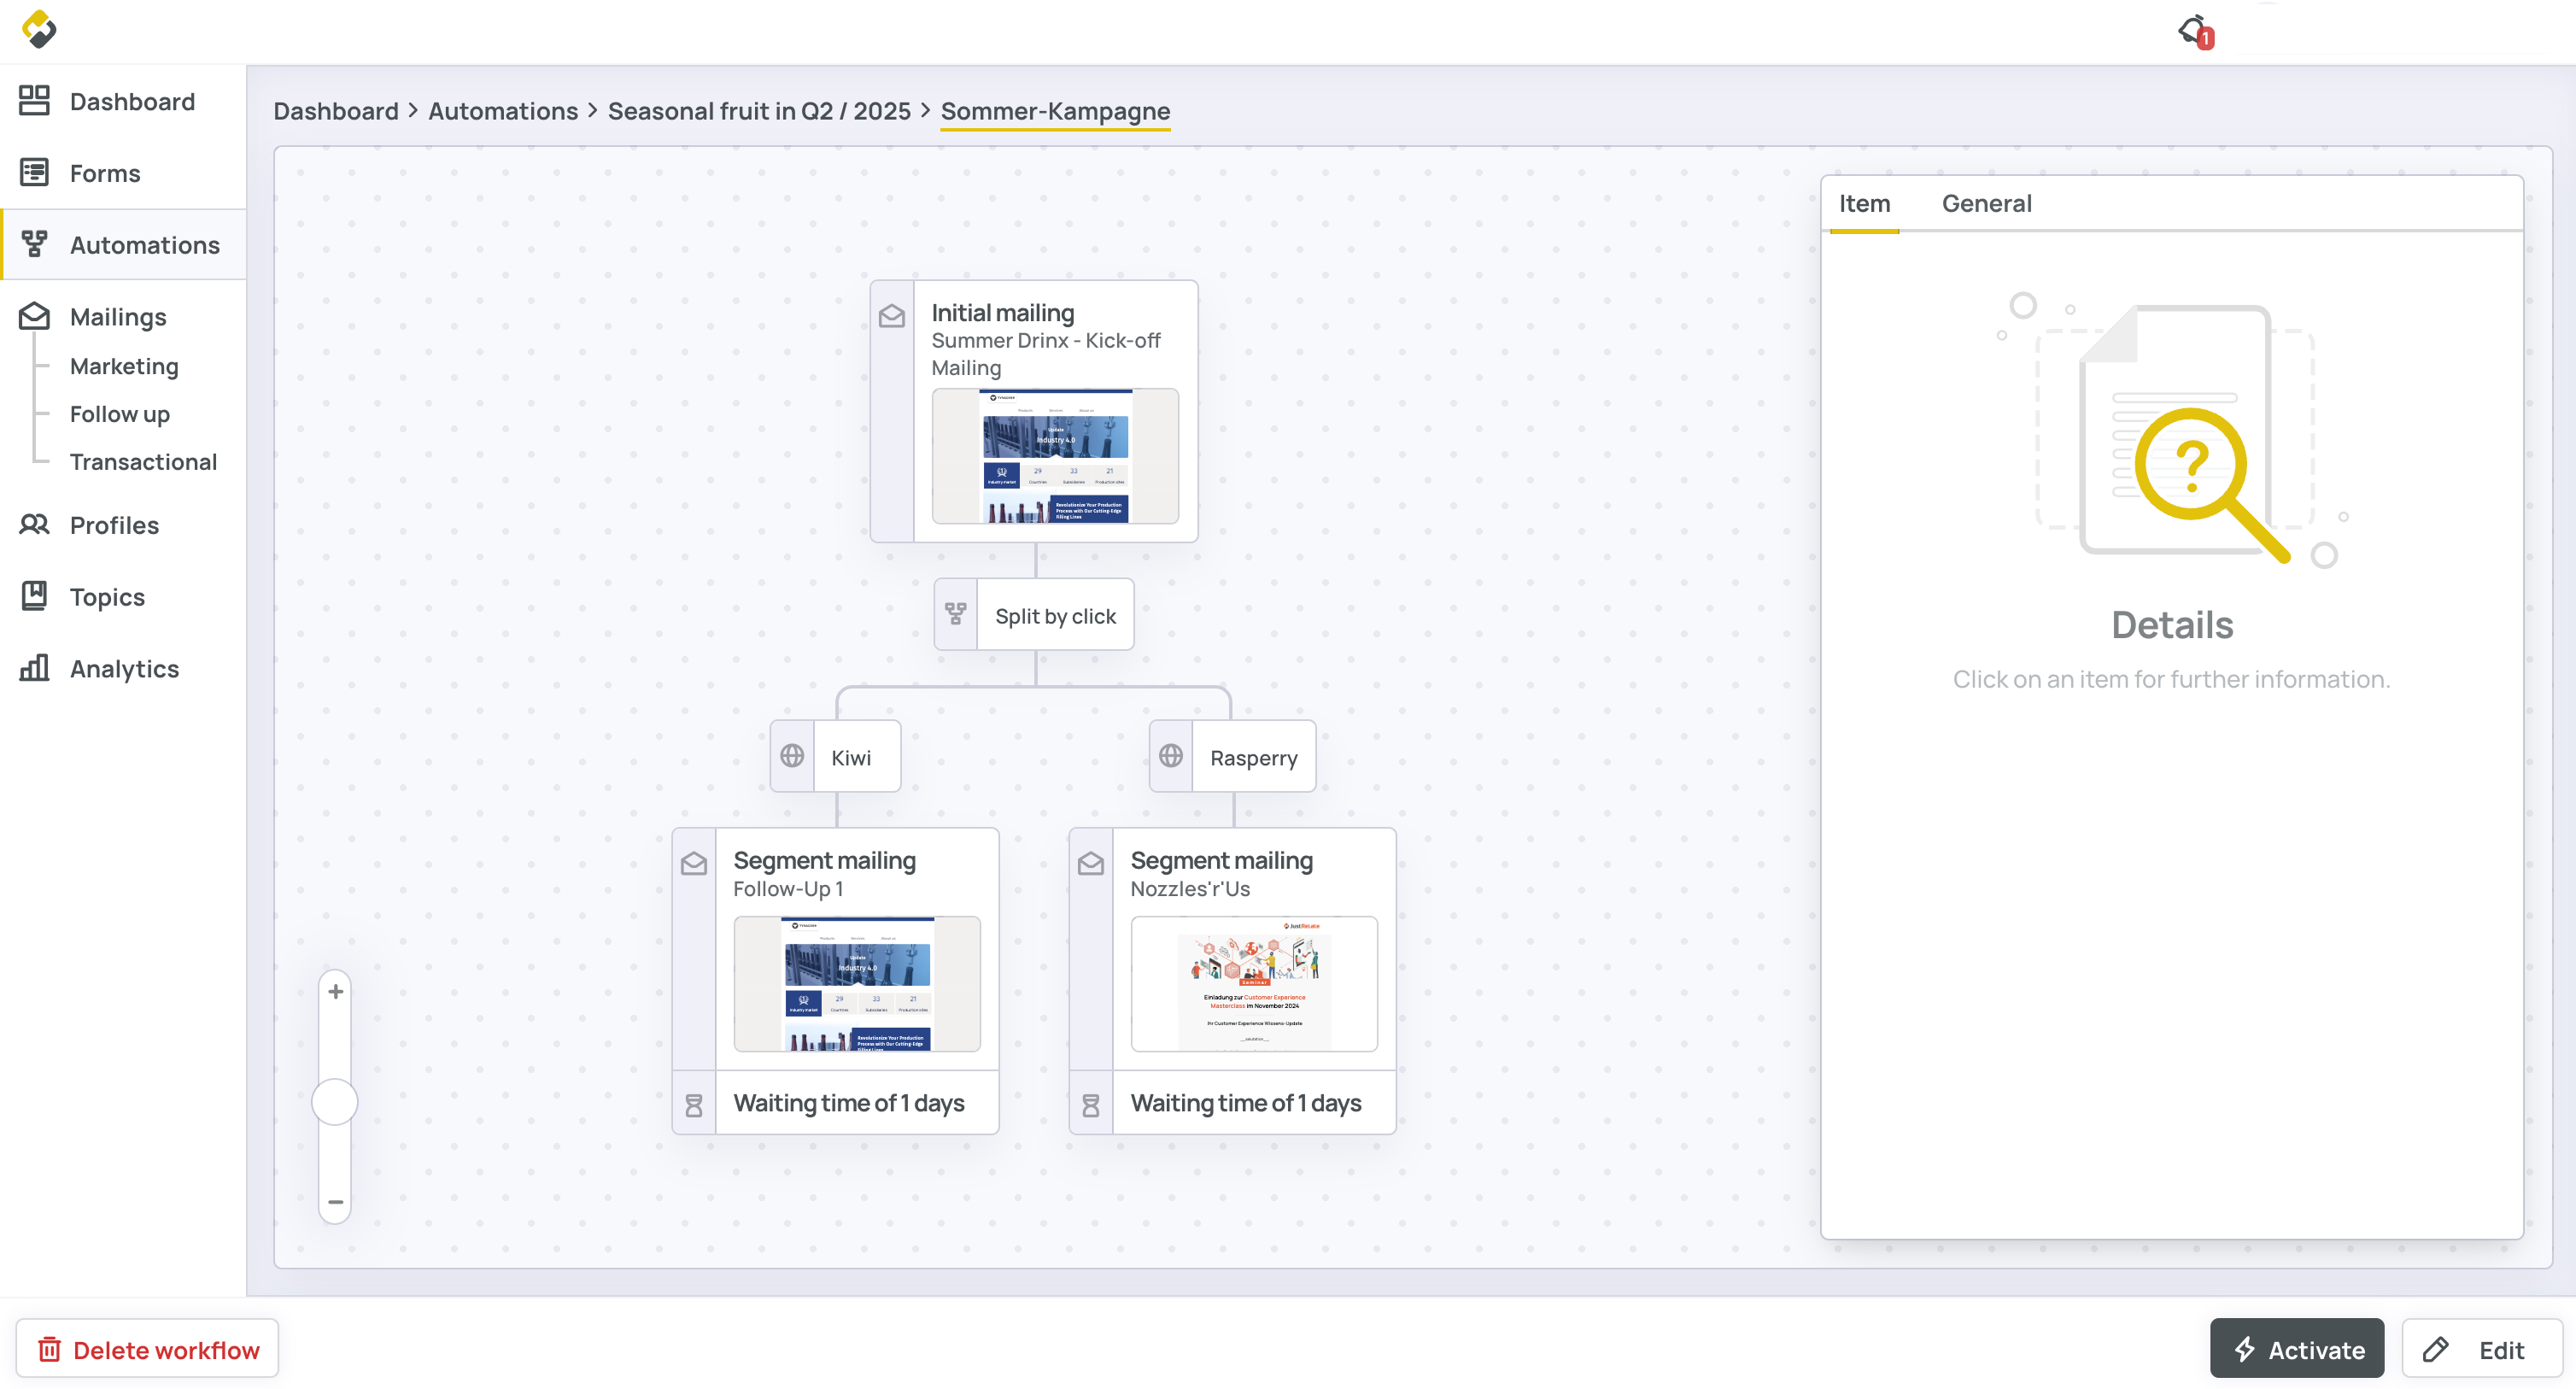
Task: Click the Topics bookmark icon in sidebar
Action: point(34,596)
